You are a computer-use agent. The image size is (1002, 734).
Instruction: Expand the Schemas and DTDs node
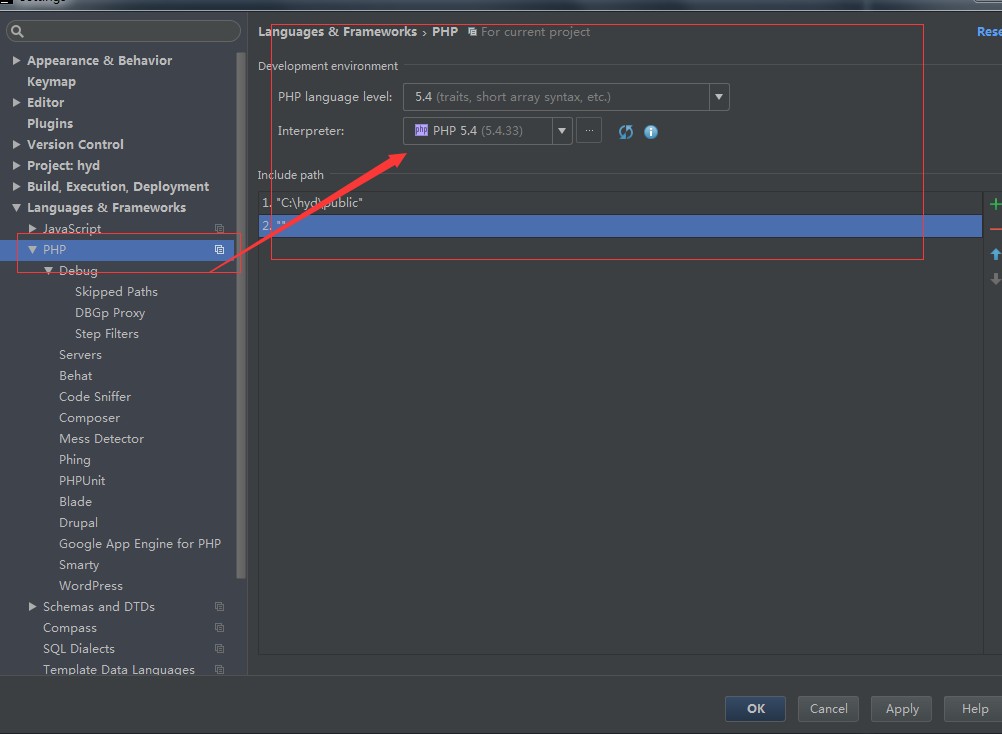pos(33,607)
